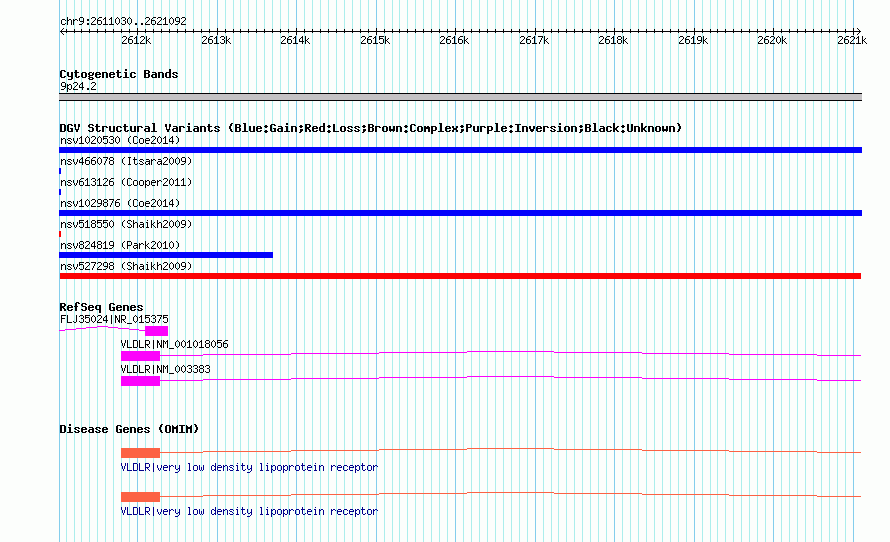Image resolution: width=890 pixels, height=542 pixels.
Task: Open the VLDLR|NM_001018056 transcript label
Action: point(174,344)
